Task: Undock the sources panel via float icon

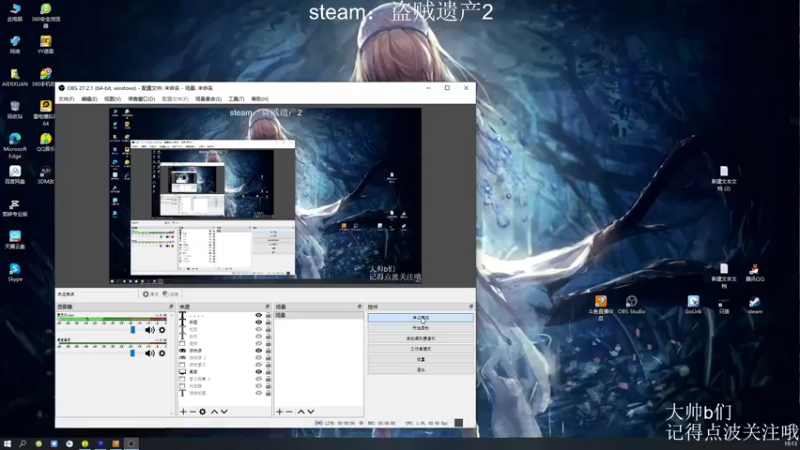Action: coord(267,307)
